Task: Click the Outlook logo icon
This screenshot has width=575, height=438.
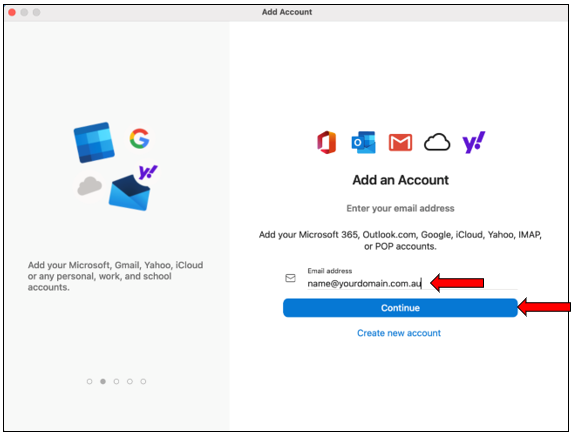Action: 363,142
